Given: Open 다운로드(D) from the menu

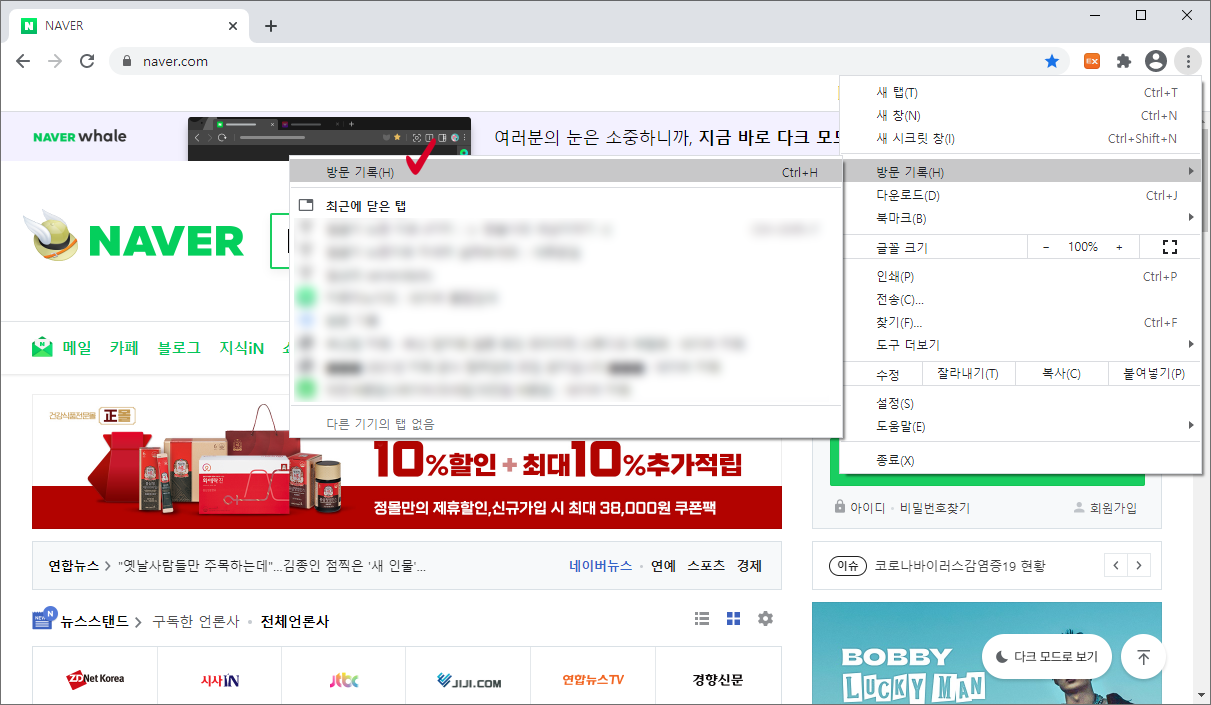Looking at the screenshot, I should pos(1021,195).
